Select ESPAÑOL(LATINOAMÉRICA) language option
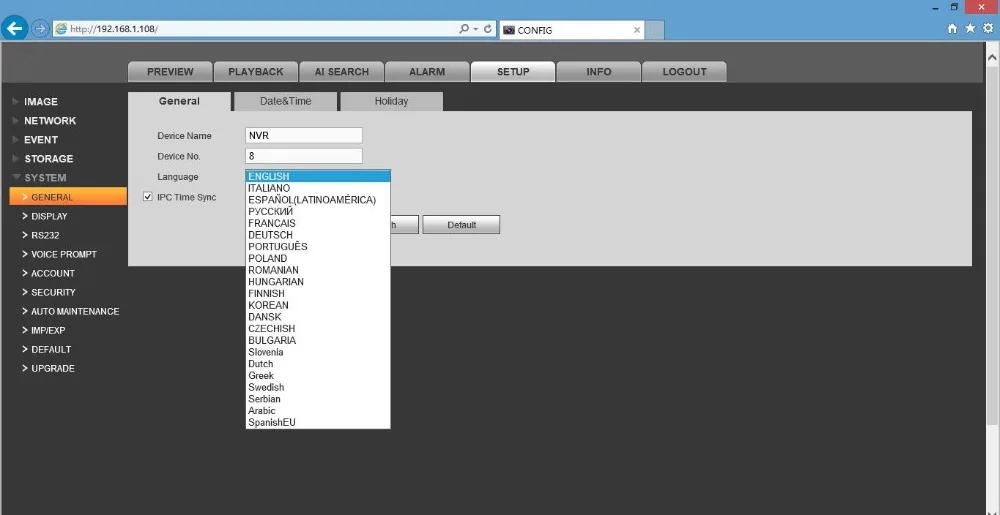The width and height of the screenshot is (1000, 515). (318, 200)
